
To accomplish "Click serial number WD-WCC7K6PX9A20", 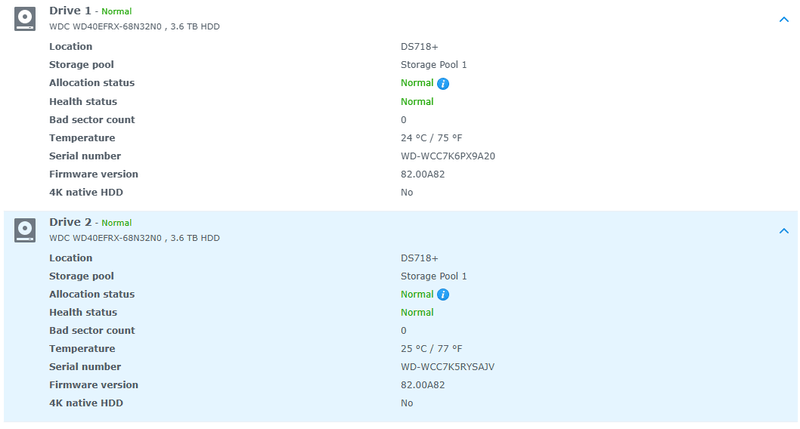I will pyautogui.click(x=448, y=156).
